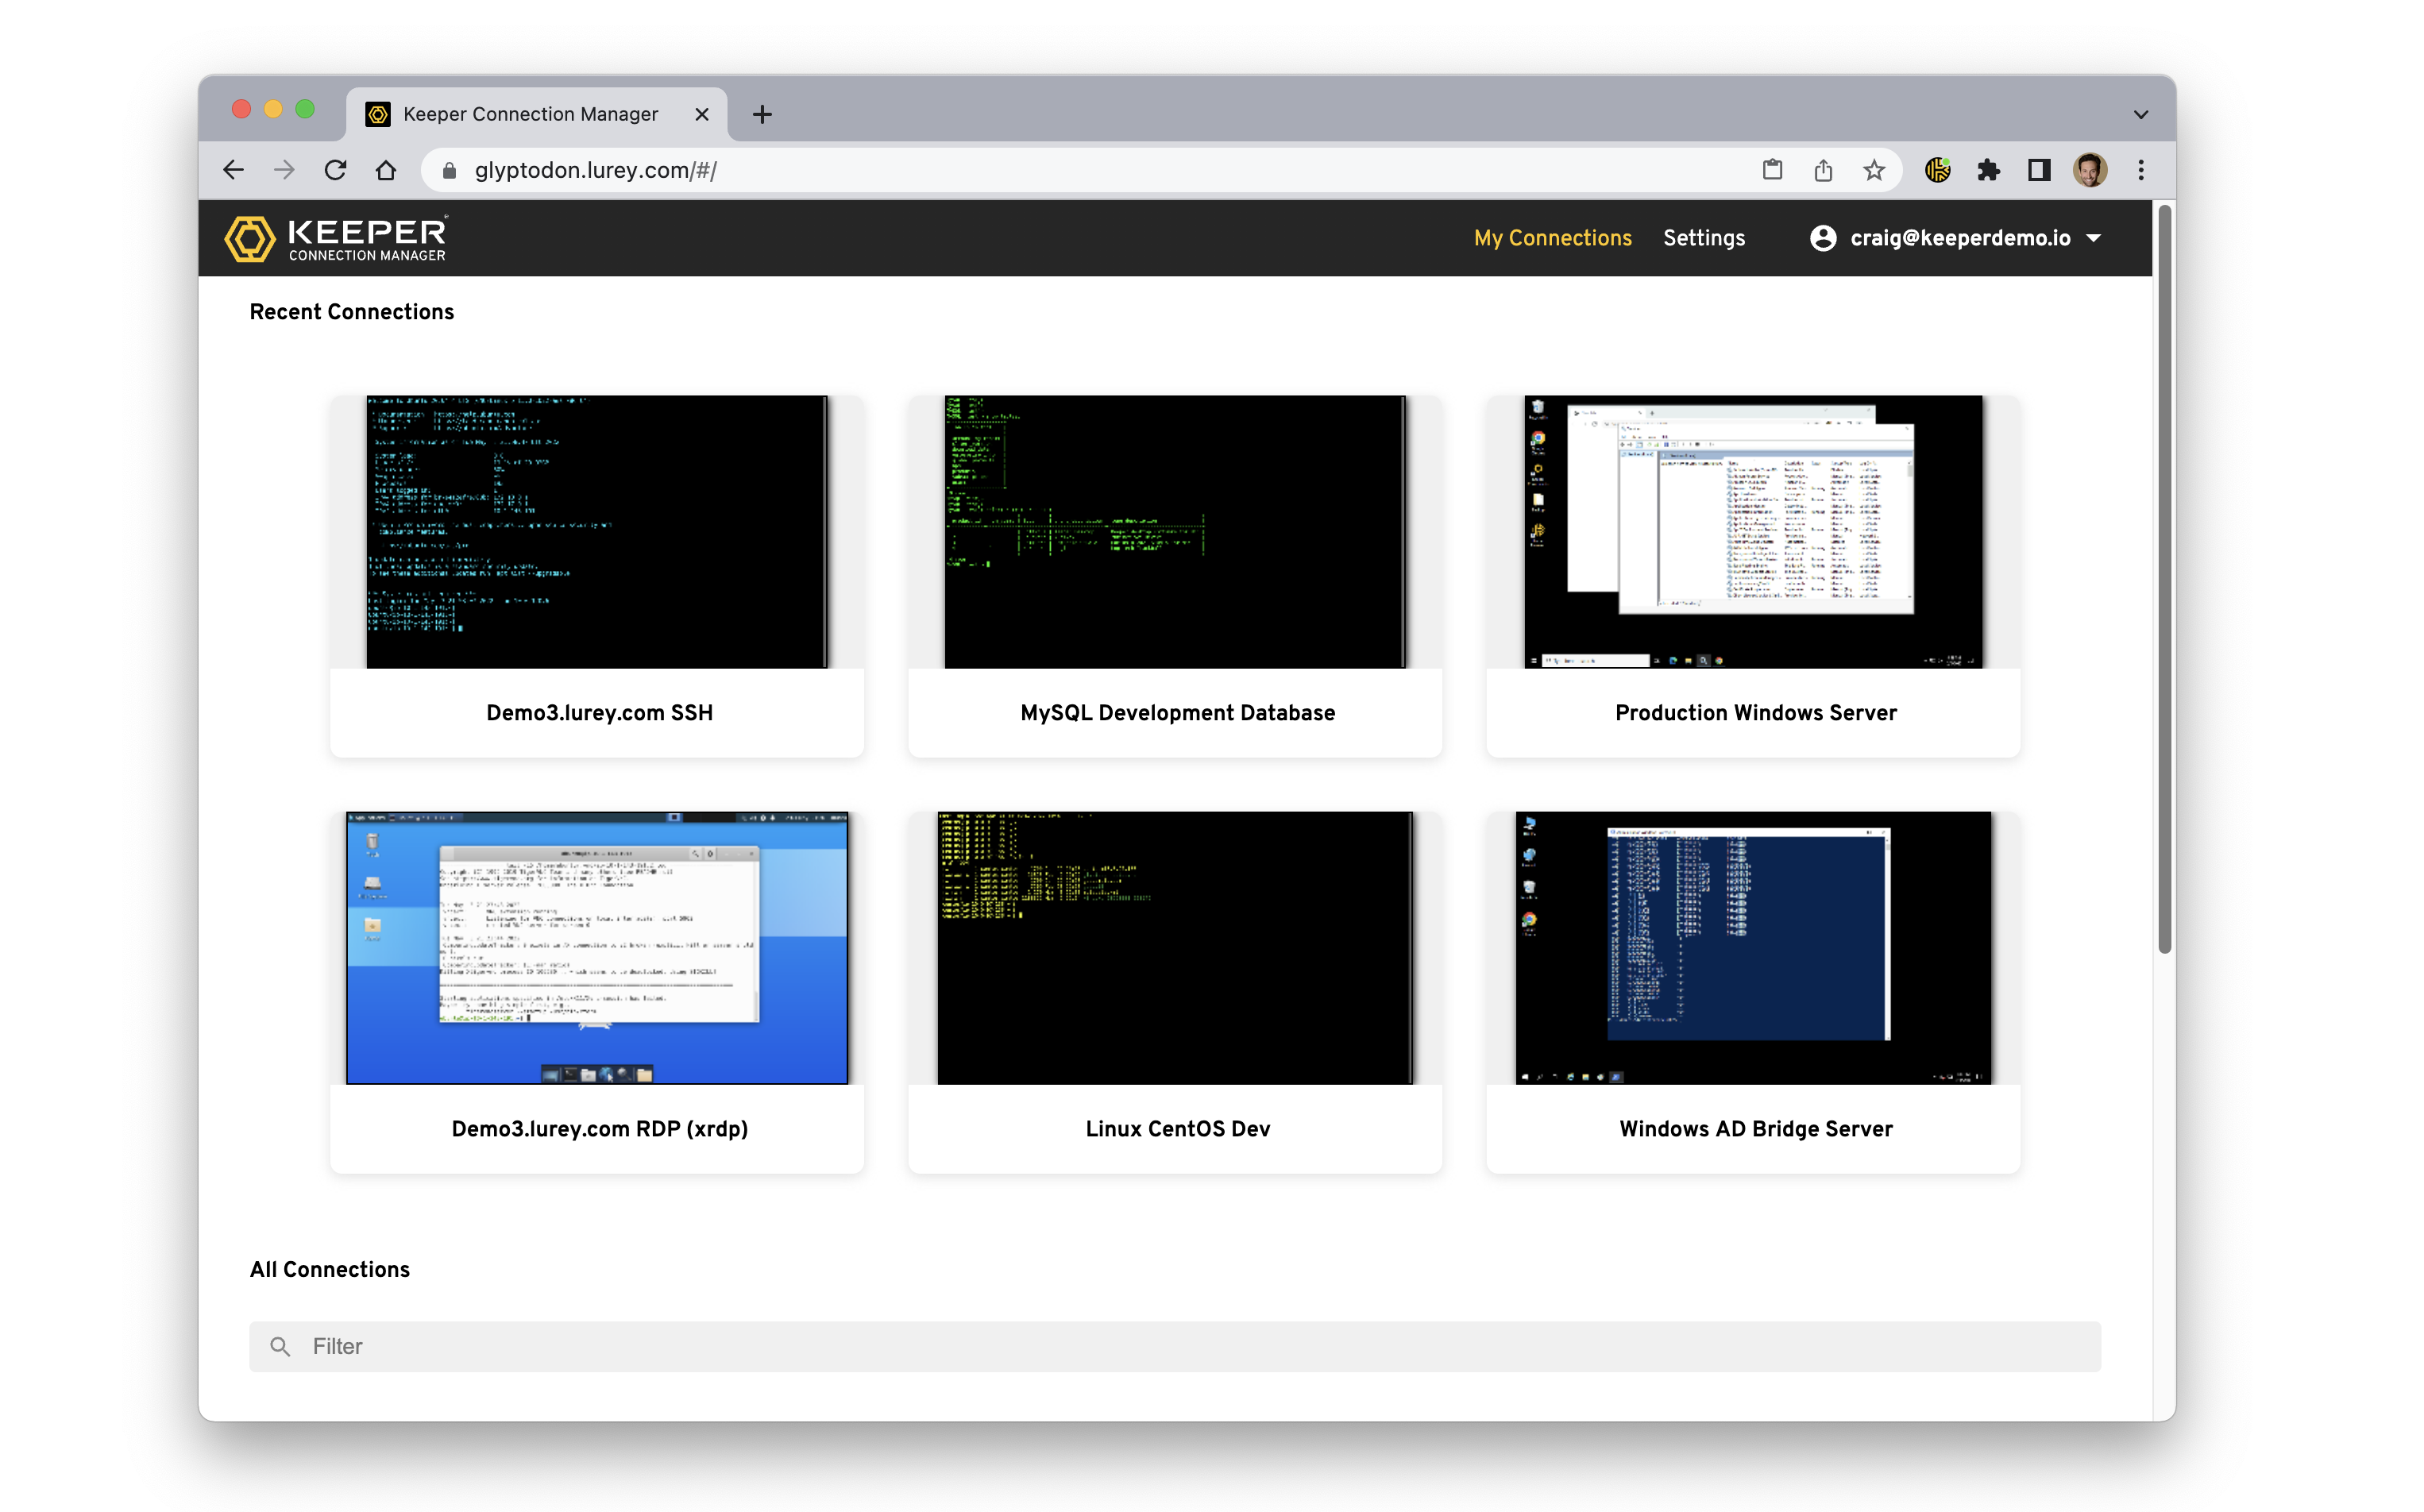Select the Keeper Connection Manager tab

pyautogui.click(x=537, y=114)
